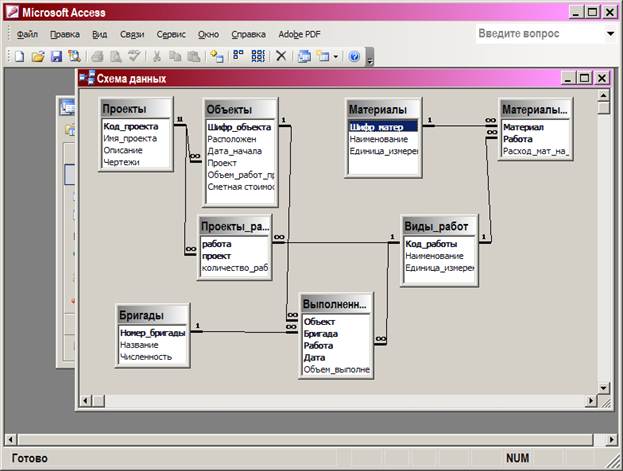623x471 pixels.
Task: Select the Номер_бригады field
Action: (x=153, y=333)
